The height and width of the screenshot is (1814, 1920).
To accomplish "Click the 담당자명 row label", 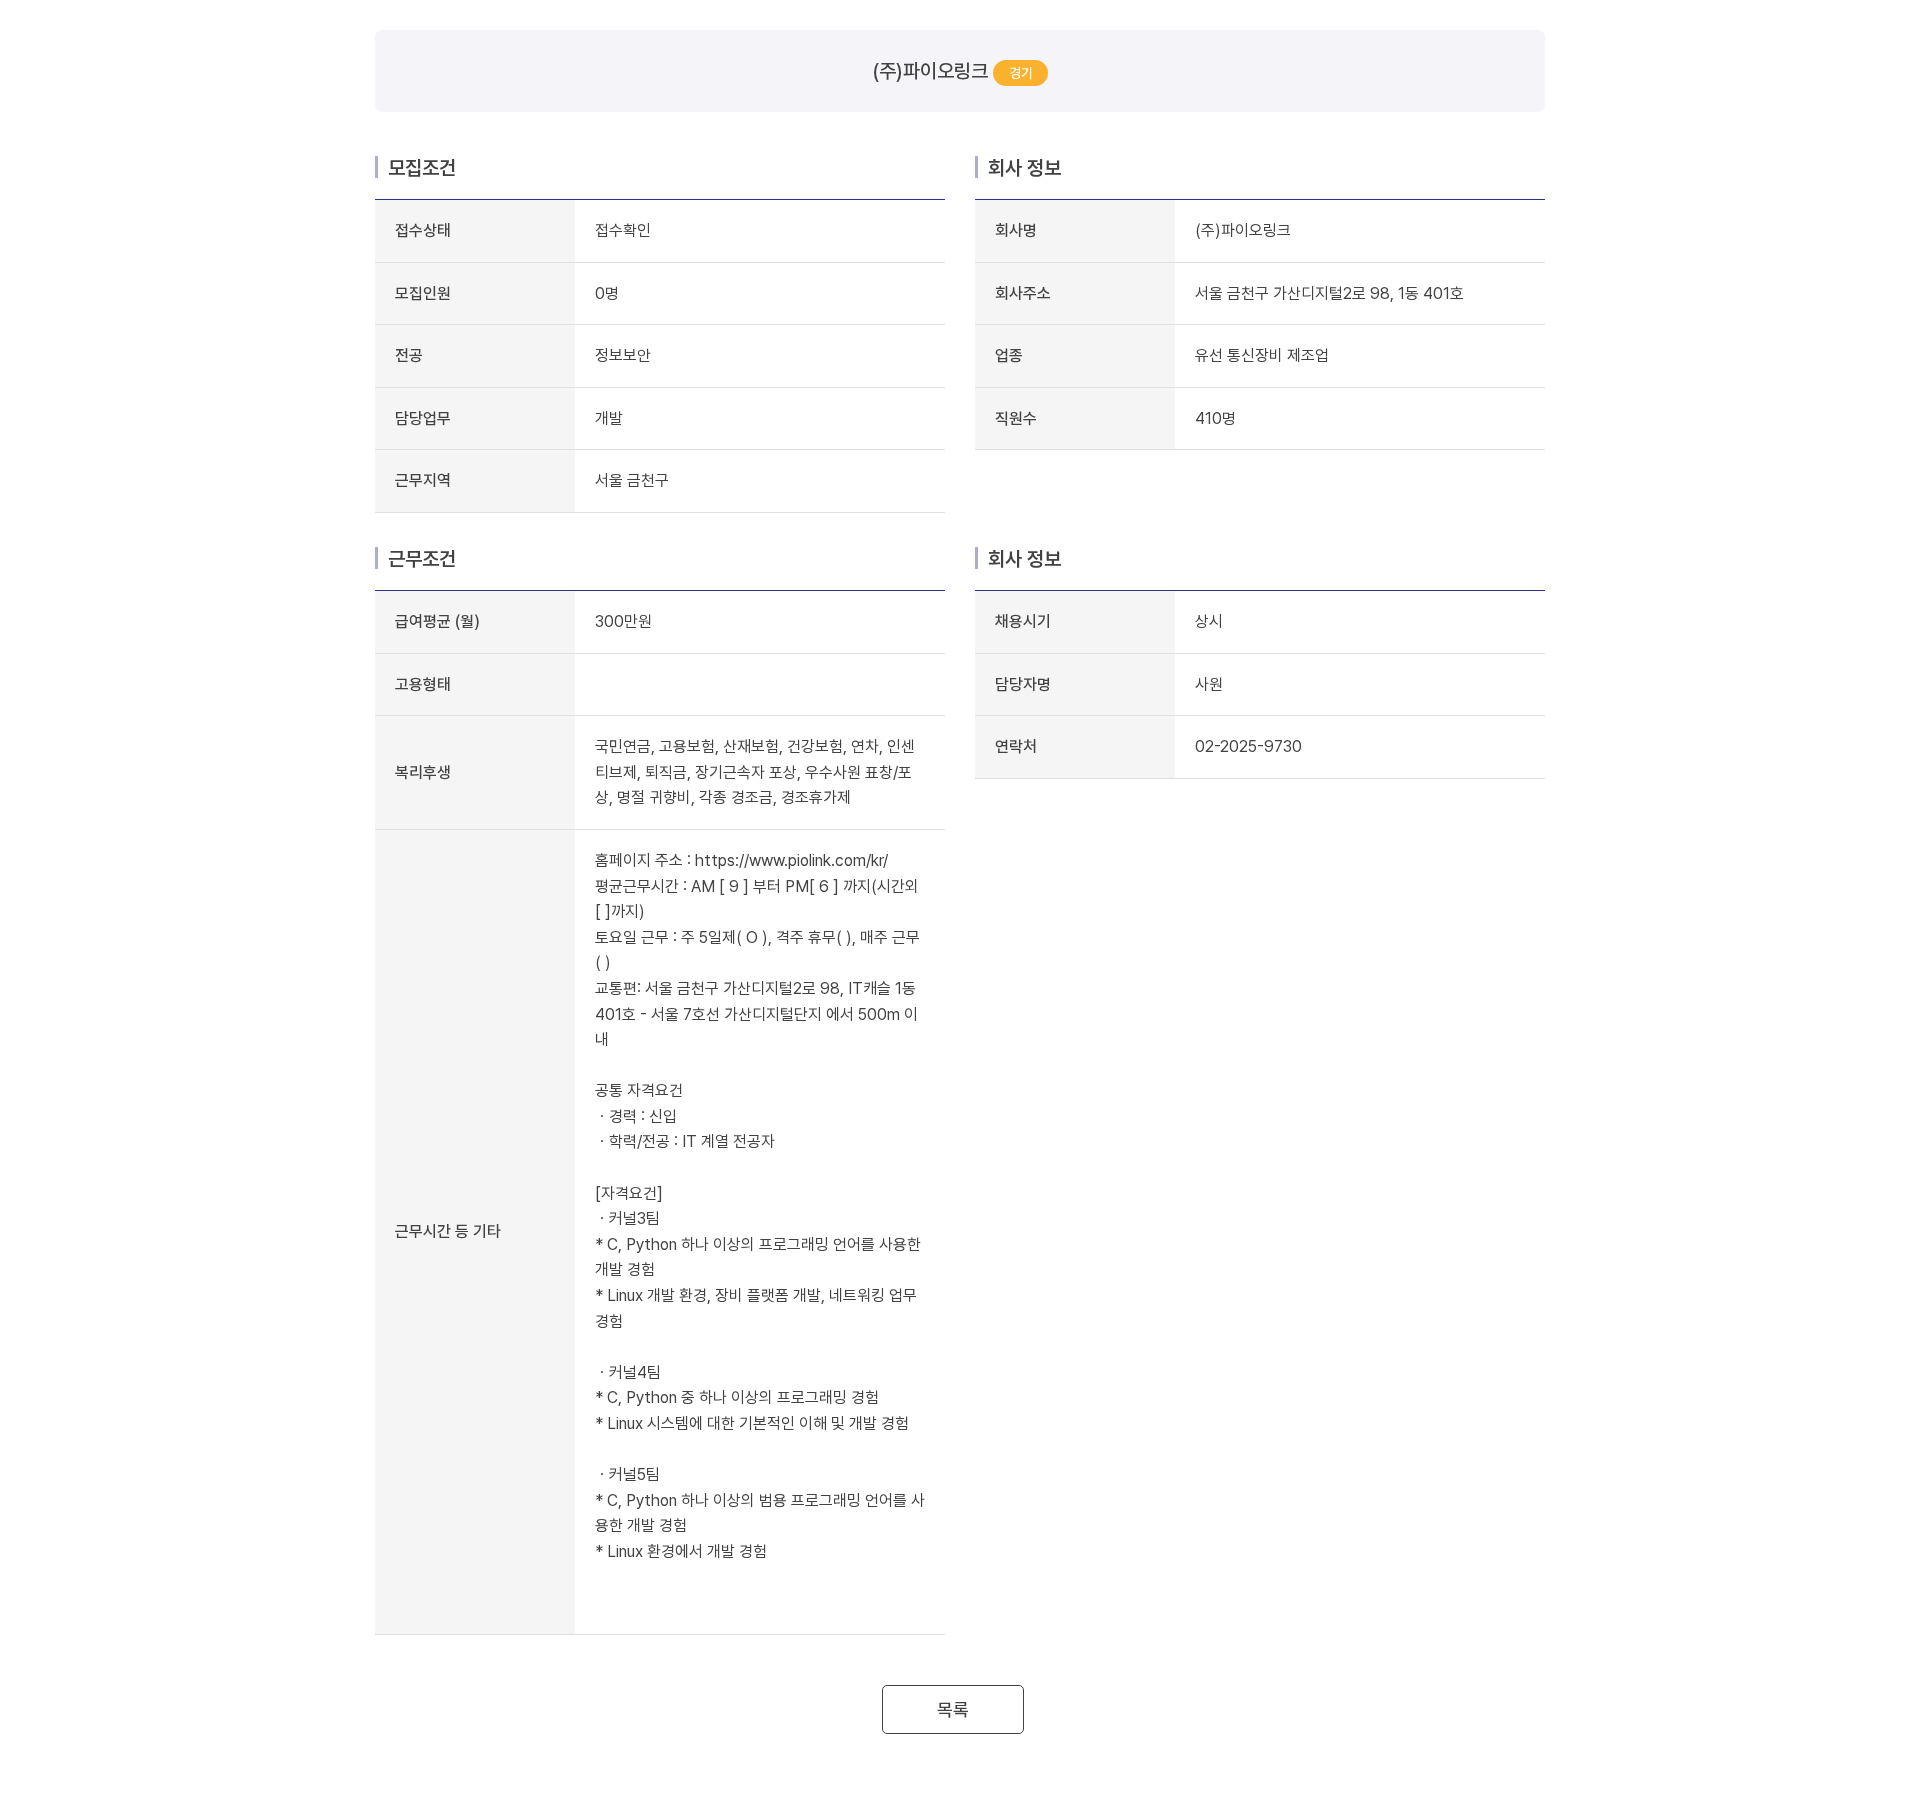I will [x=1023, y=684].
